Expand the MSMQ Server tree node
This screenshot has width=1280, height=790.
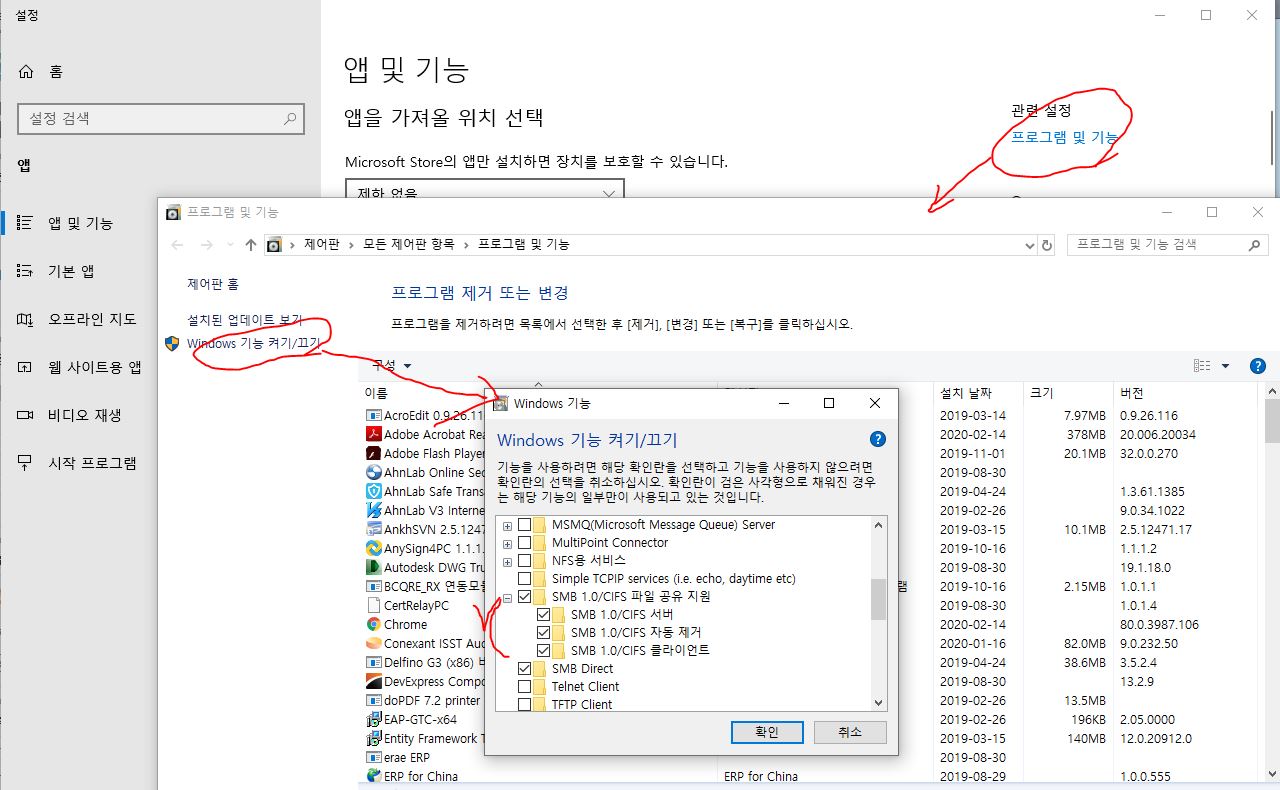pos(507,525)
